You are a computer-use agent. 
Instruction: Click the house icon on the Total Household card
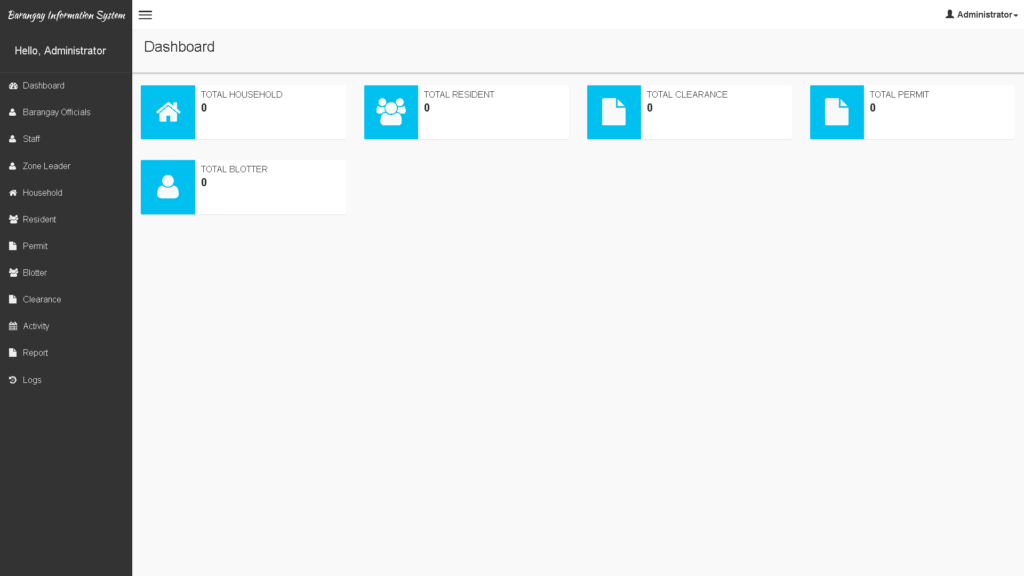[x=167, y=112]
